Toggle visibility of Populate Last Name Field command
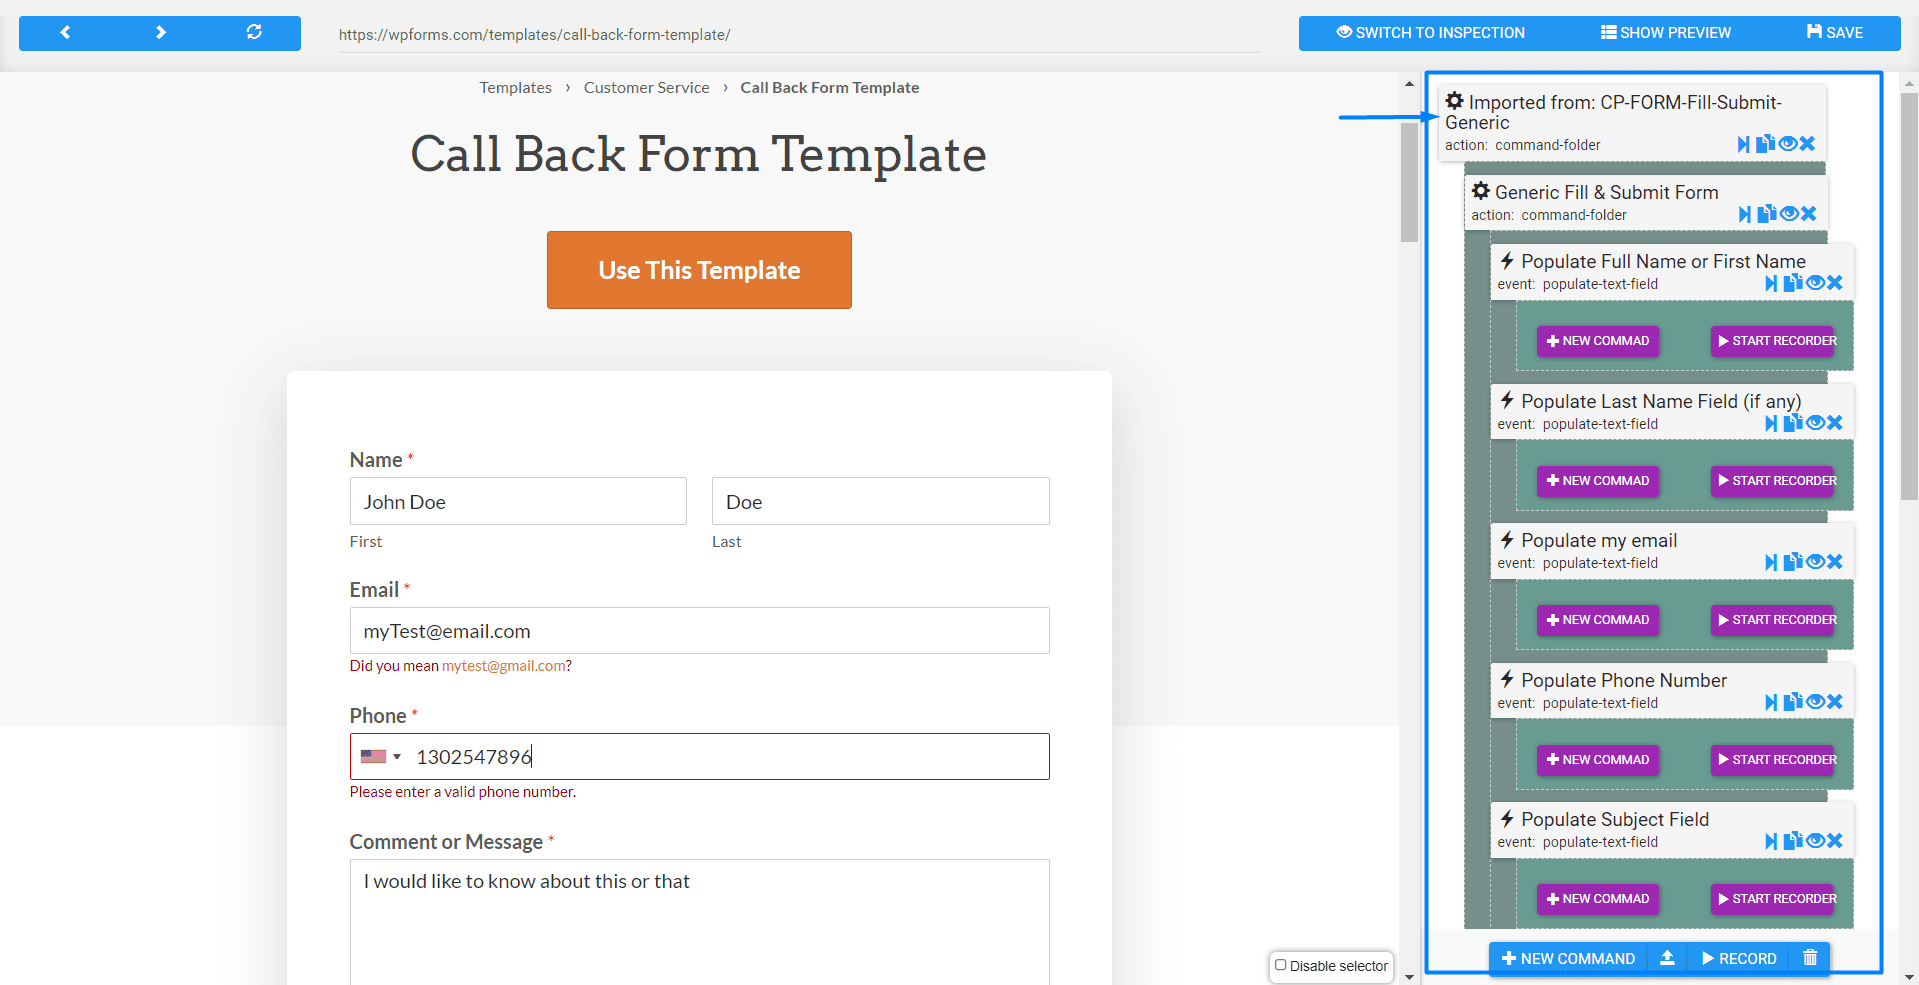This screenshot has width=1919, height=985. (x=1815, y=423)
